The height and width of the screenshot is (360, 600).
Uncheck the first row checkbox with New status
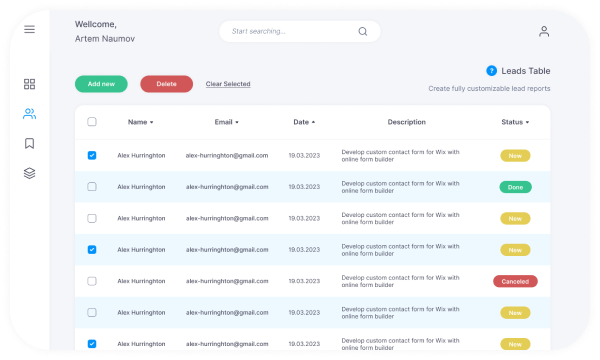click(92, 155)
